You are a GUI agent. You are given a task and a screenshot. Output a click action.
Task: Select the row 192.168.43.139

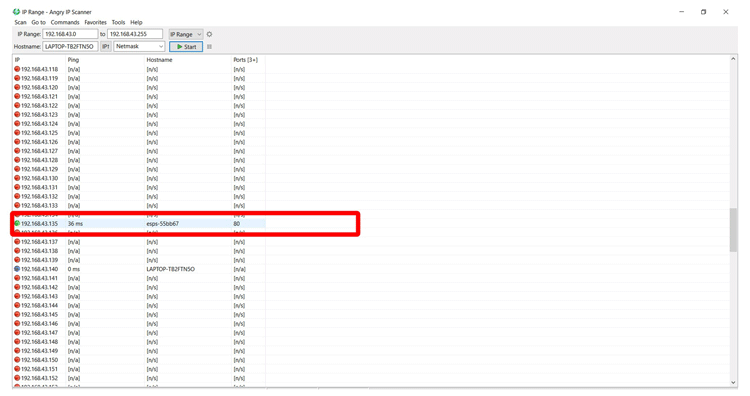coord(139,260)
